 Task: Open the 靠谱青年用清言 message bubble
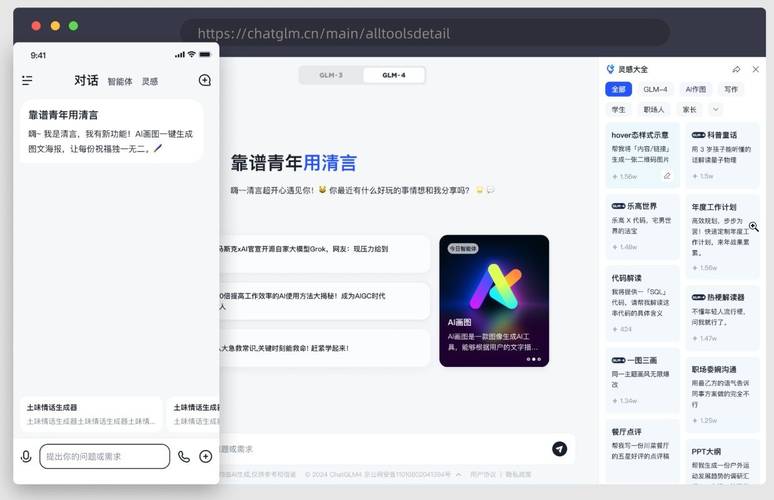click(x=112, y=132)
